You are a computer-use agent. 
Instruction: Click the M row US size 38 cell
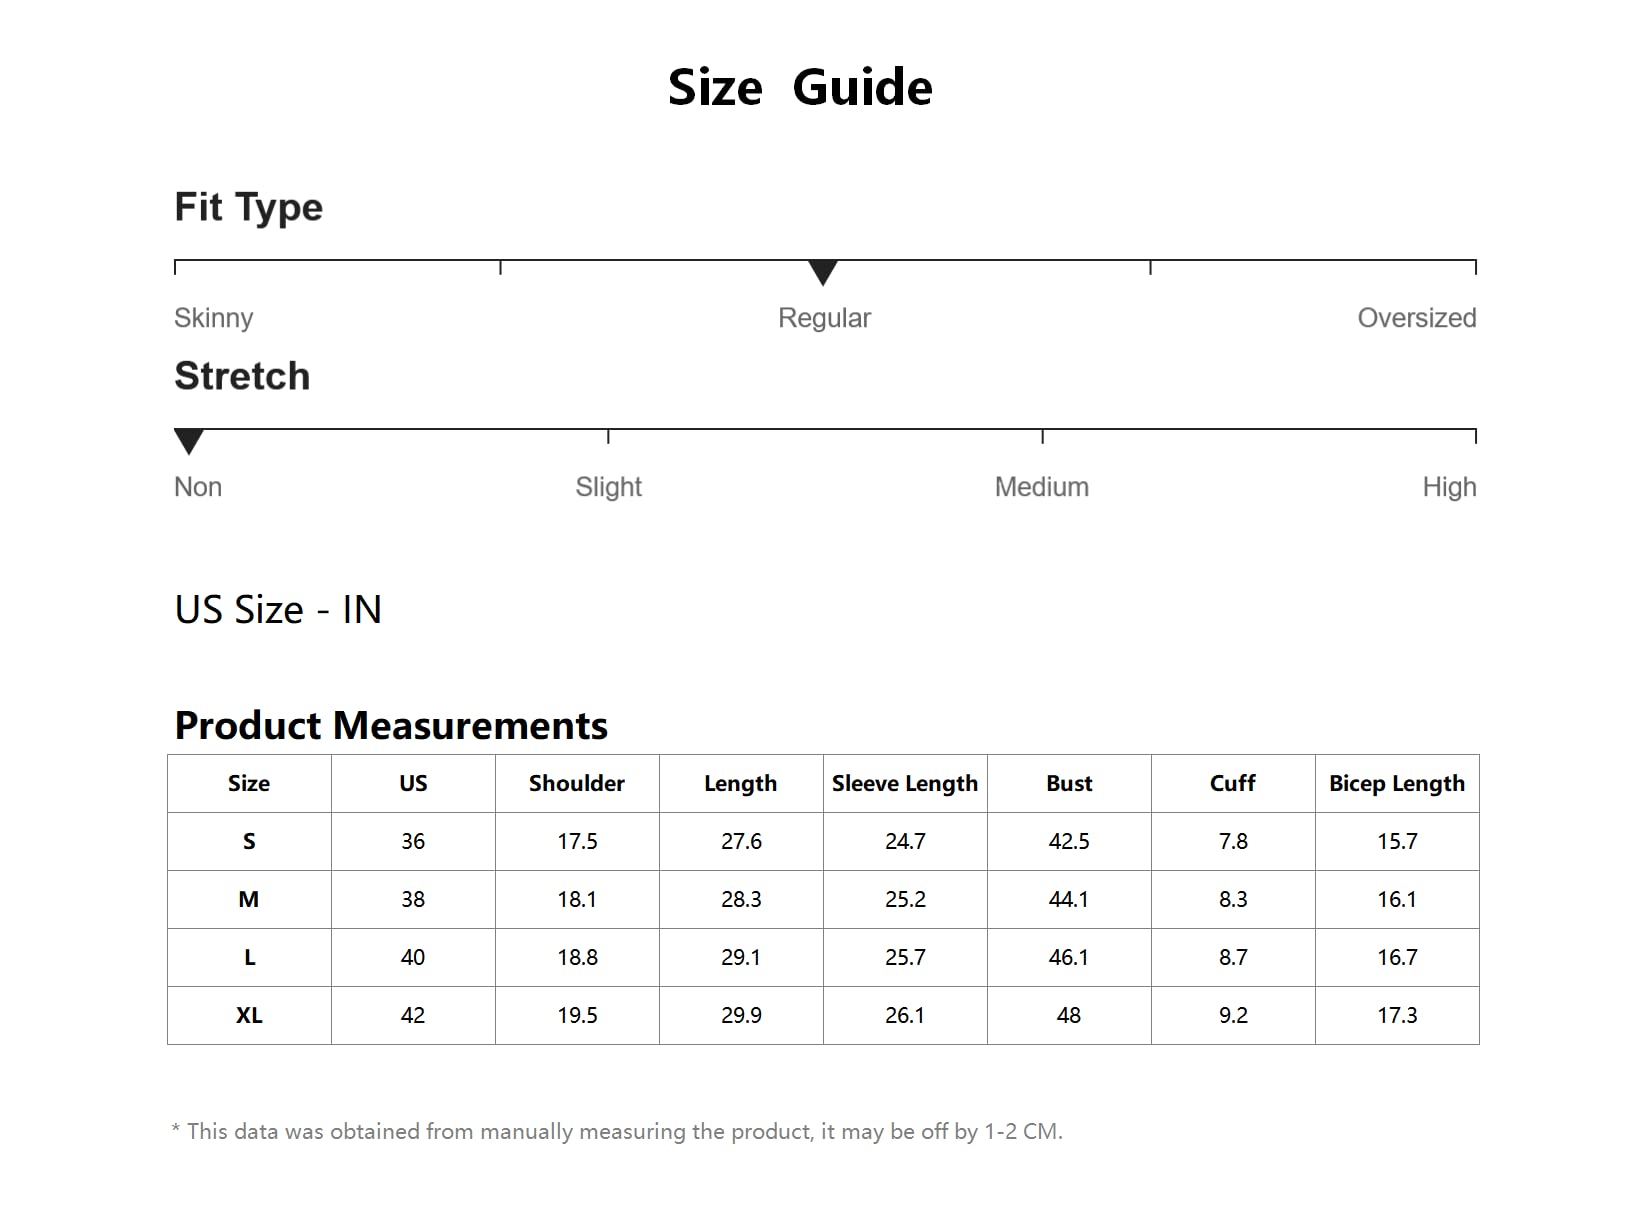[x=413, y=900]
